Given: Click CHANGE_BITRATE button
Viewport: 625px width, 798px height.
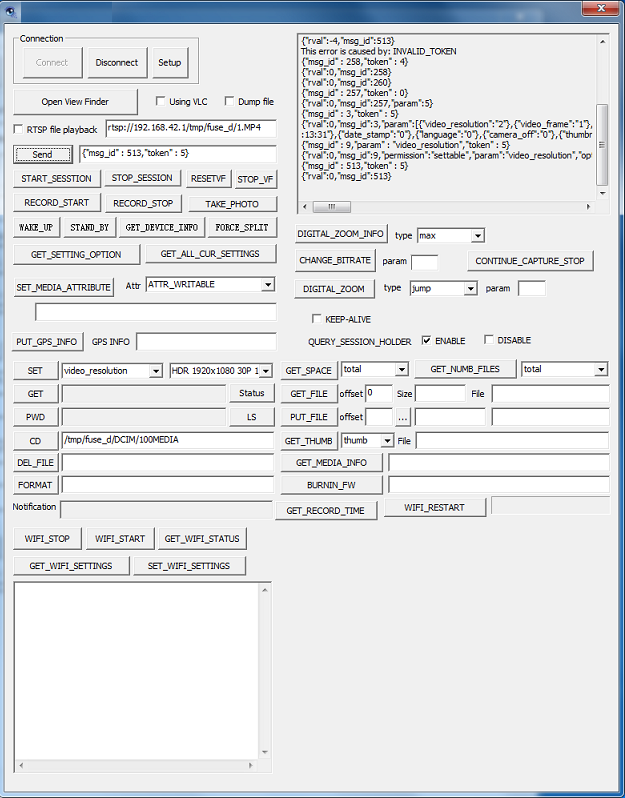Looking at the screenshot, I should (x=335, y=261).
